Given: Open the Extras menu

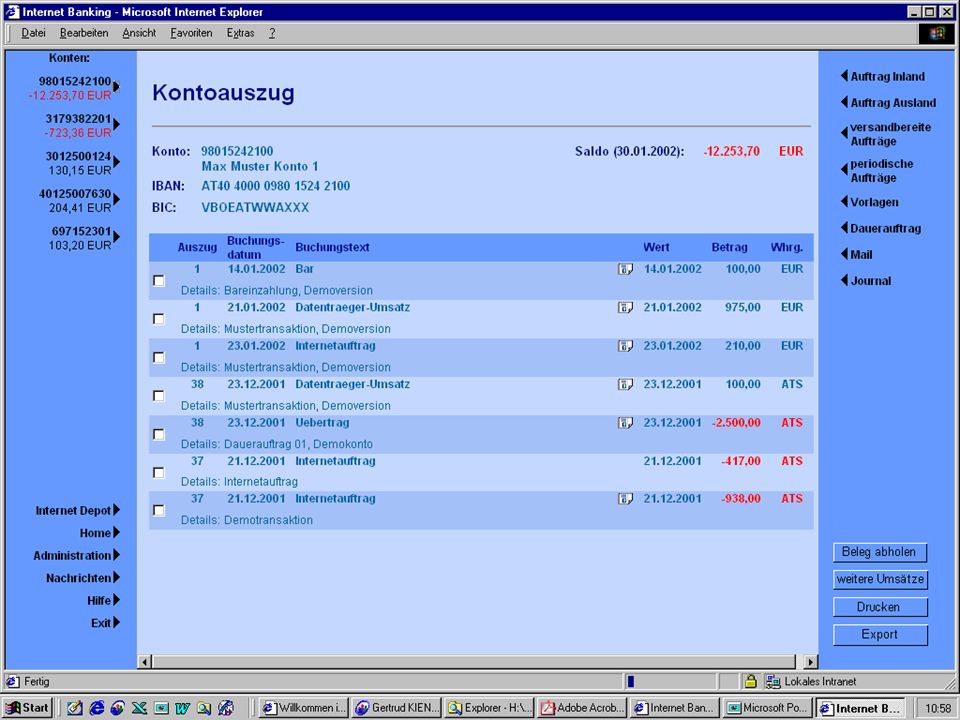Looking at the screenshot, I should 240,33.
